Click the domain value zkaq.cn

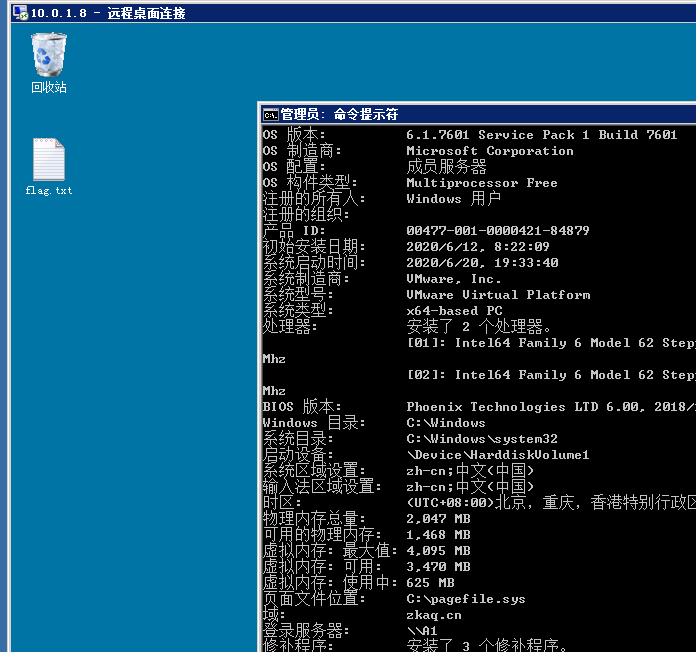pyautogui.click(x=434, y=615)
